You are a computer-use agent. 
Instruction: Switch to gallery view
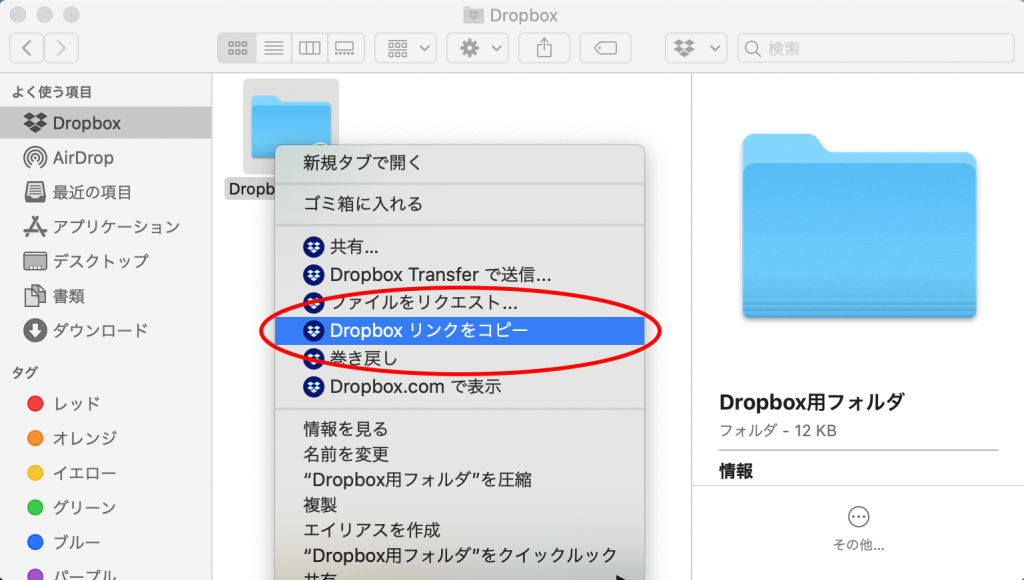pos(345,48)
